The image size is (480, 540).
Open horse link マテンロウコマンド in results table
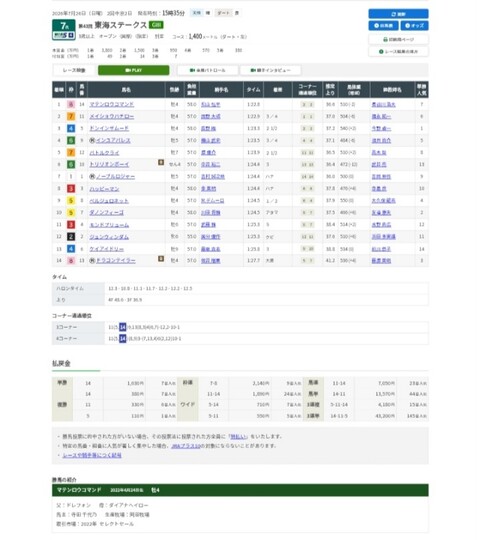point(112,104)
